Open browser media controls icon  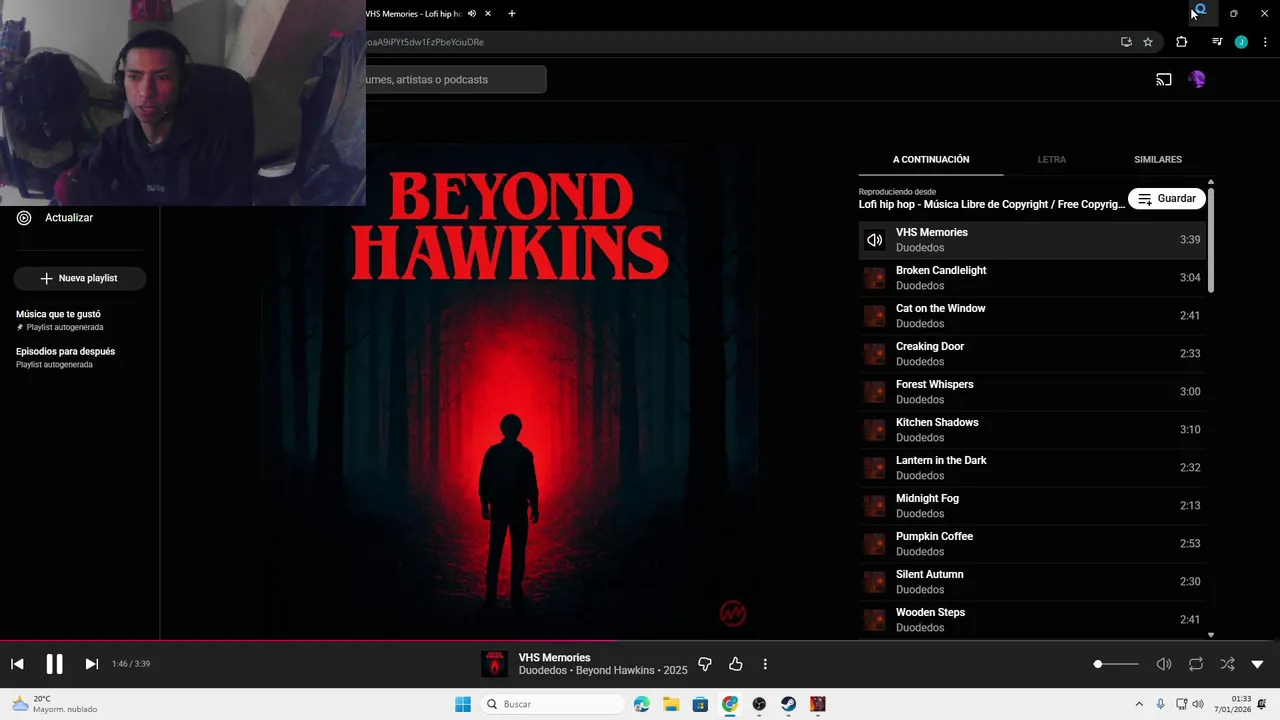click(1217, 42)
